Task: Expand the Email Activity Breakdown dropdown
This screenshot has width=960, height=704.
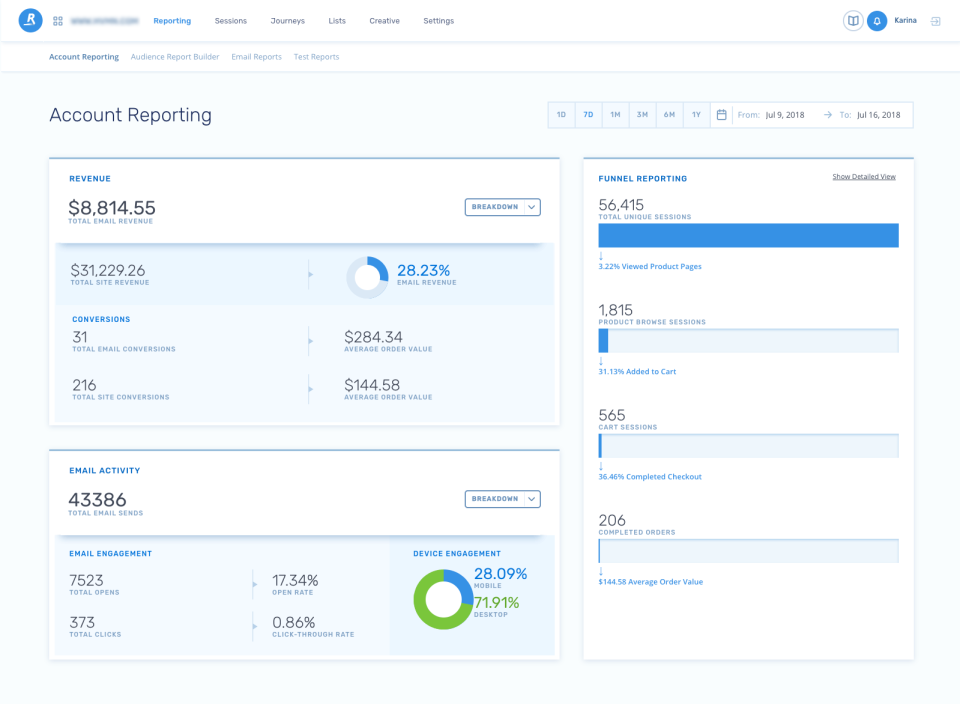Action: (503, 499)
